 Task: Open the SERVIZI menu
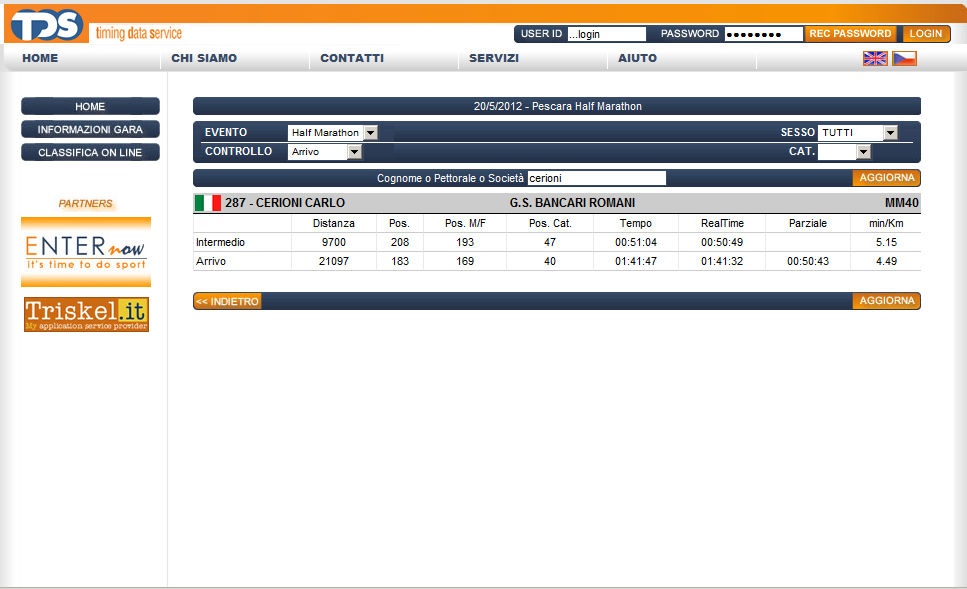494,58
